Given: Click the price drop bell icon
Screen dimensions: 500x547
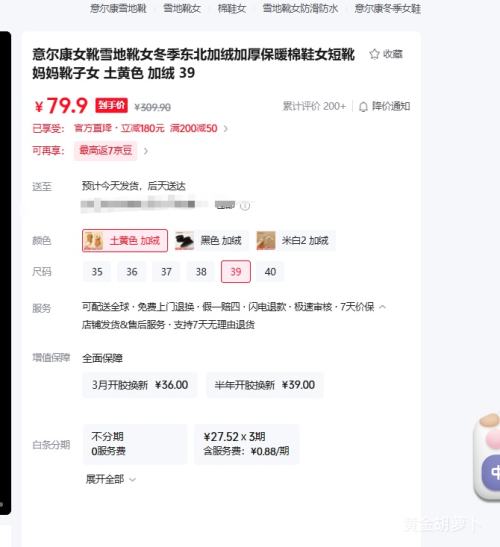Looking at the screenshot, I should click(x=363, y=106).
